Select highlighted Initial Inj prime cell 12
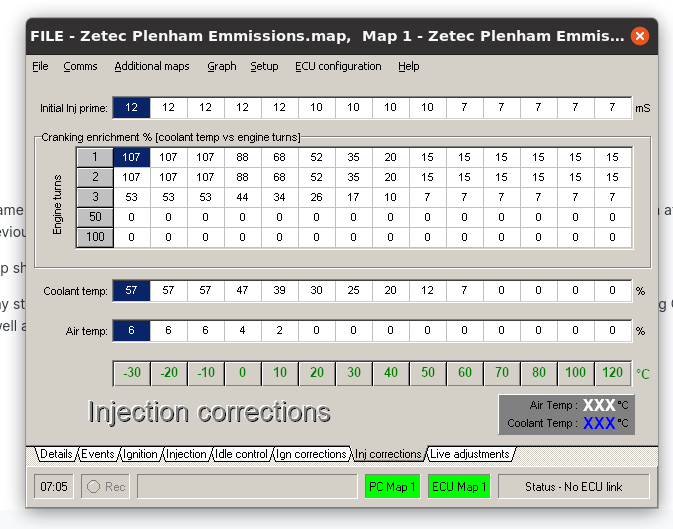This screenshot has height=529, width=673. 131,107
